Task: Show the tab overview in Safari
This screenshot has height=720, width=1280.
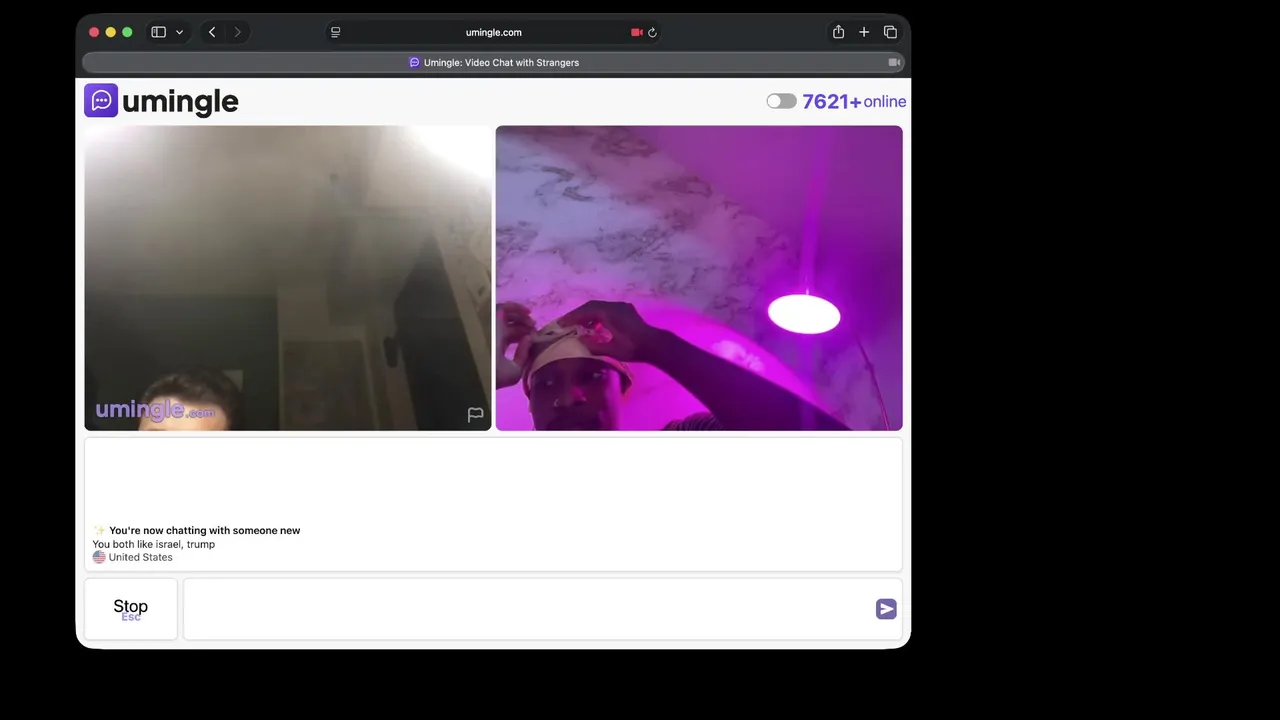Action: tap(890, 32)
